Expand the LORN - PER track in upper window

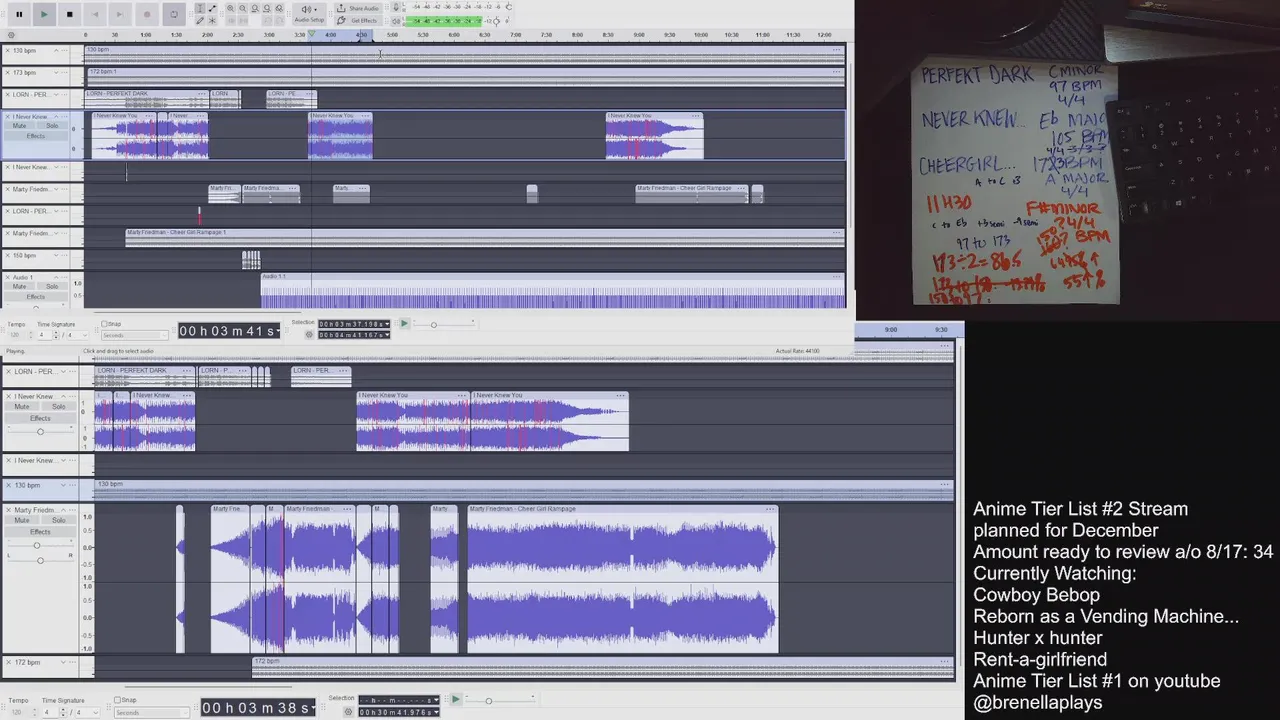click(56, 94)
